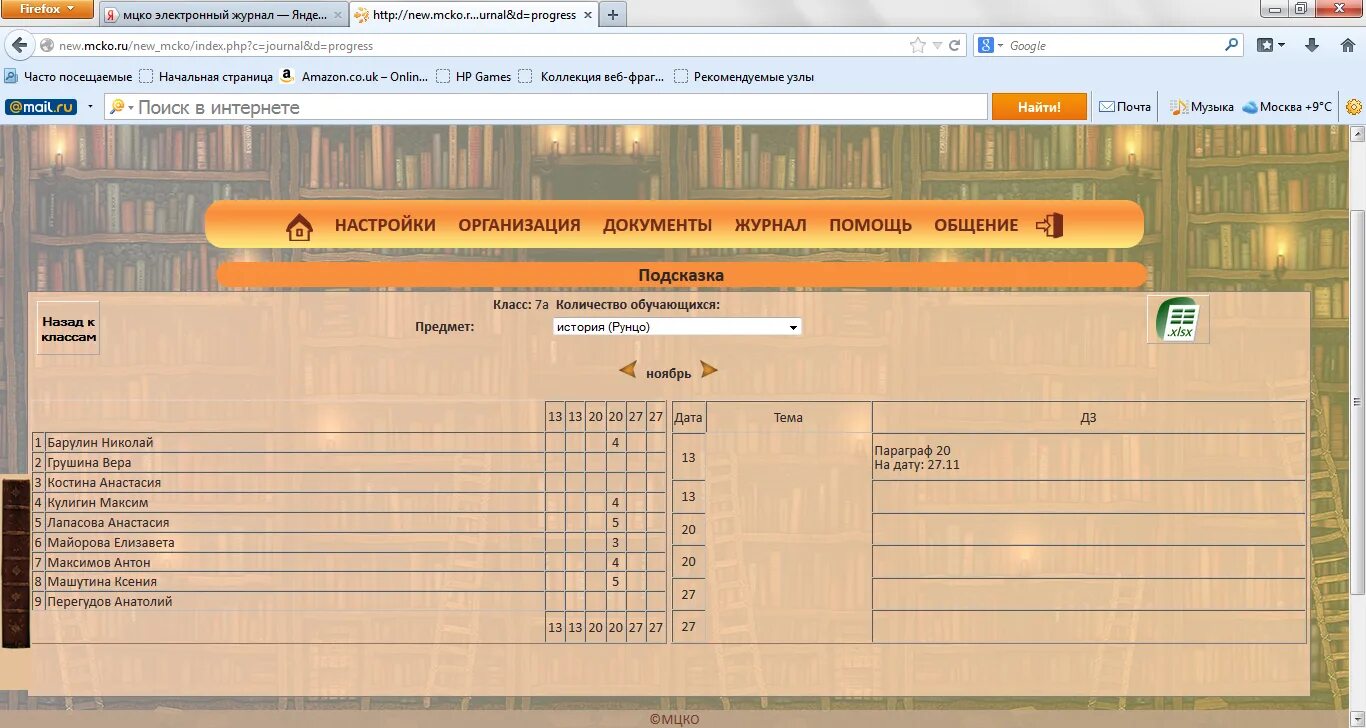Expand the URL history dropdown arrow

(x=937, y=45)
